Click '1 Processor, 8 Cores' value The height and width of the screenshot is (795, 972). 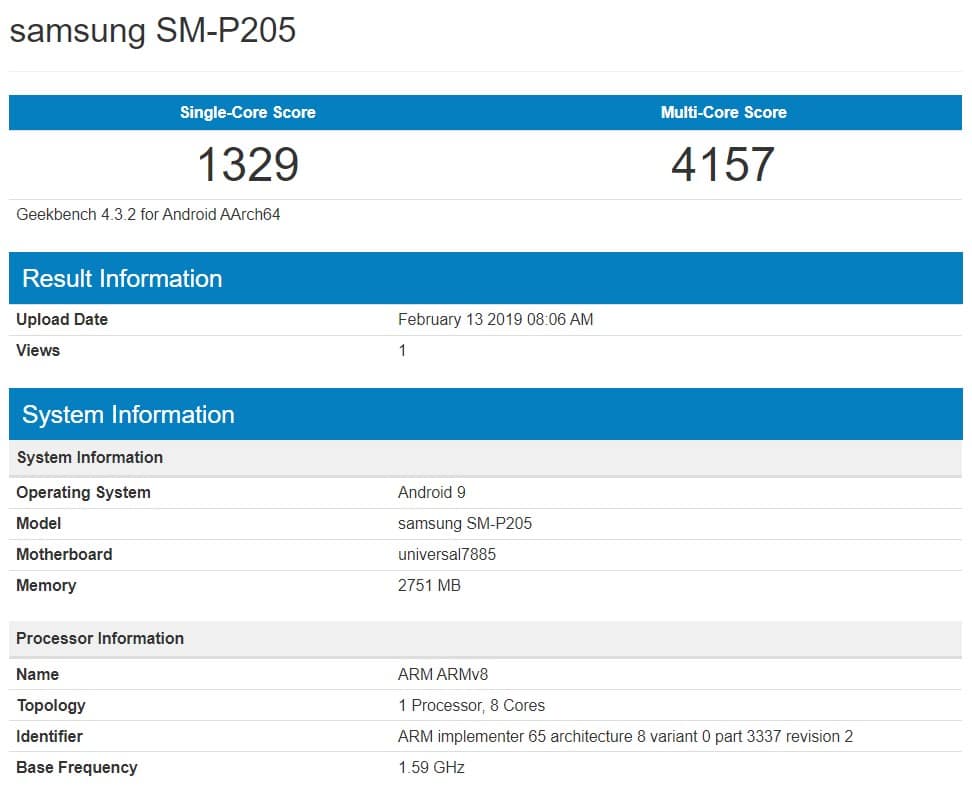click(x=471, y=706)
